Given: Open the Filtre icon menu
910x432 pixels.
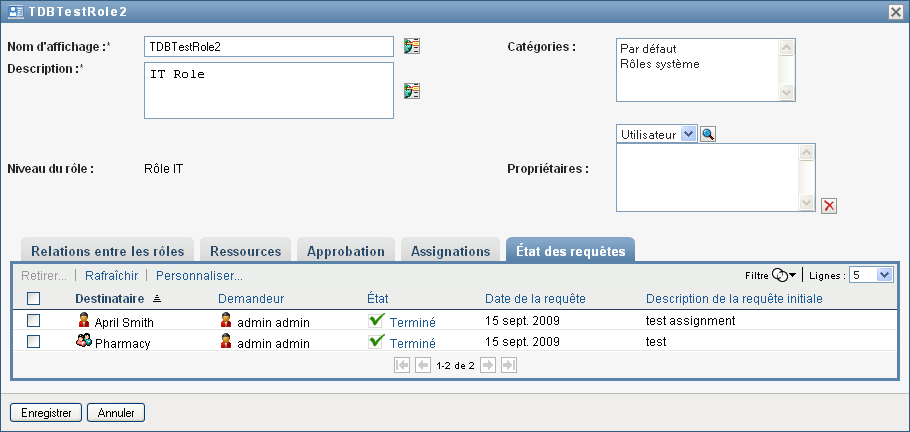Looking at the screenshot, I should click(783, 276).
